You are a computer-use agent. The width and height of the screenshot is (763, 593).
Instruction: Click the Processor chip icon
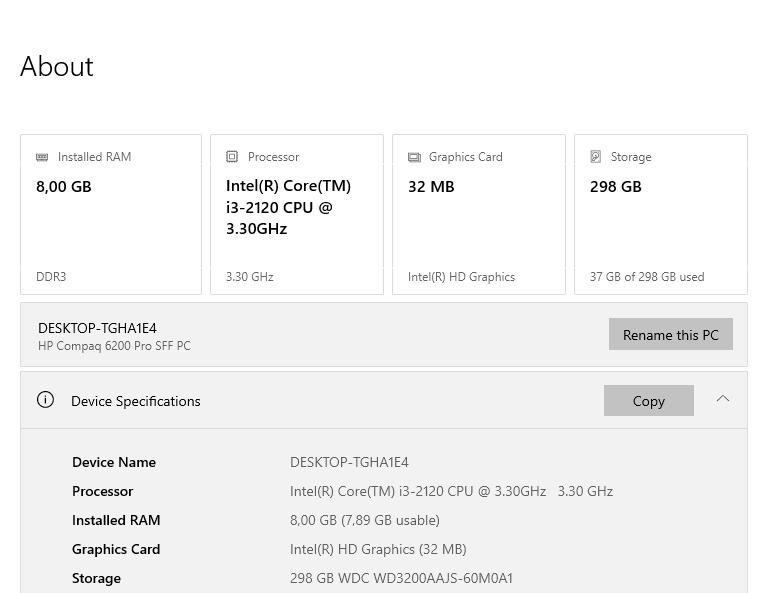(232, 157)
